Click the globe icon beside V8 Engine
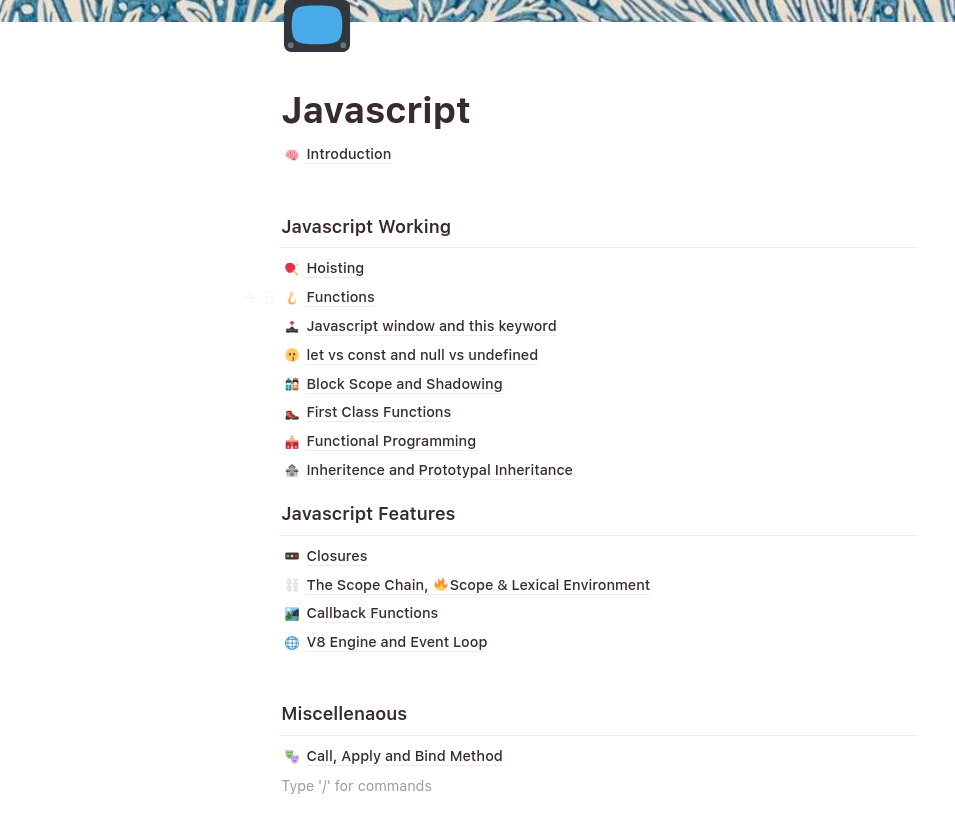 [292, 643]
